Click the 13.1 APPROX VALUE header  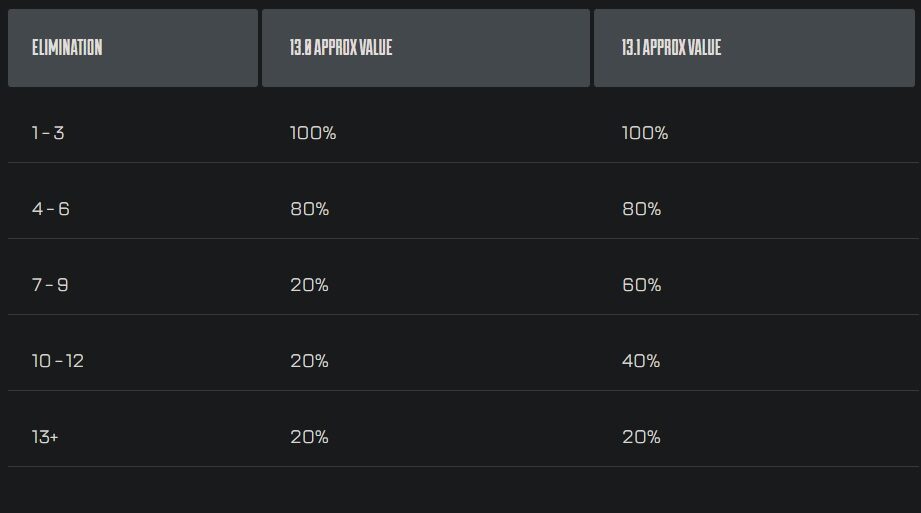tap(754, 48)
